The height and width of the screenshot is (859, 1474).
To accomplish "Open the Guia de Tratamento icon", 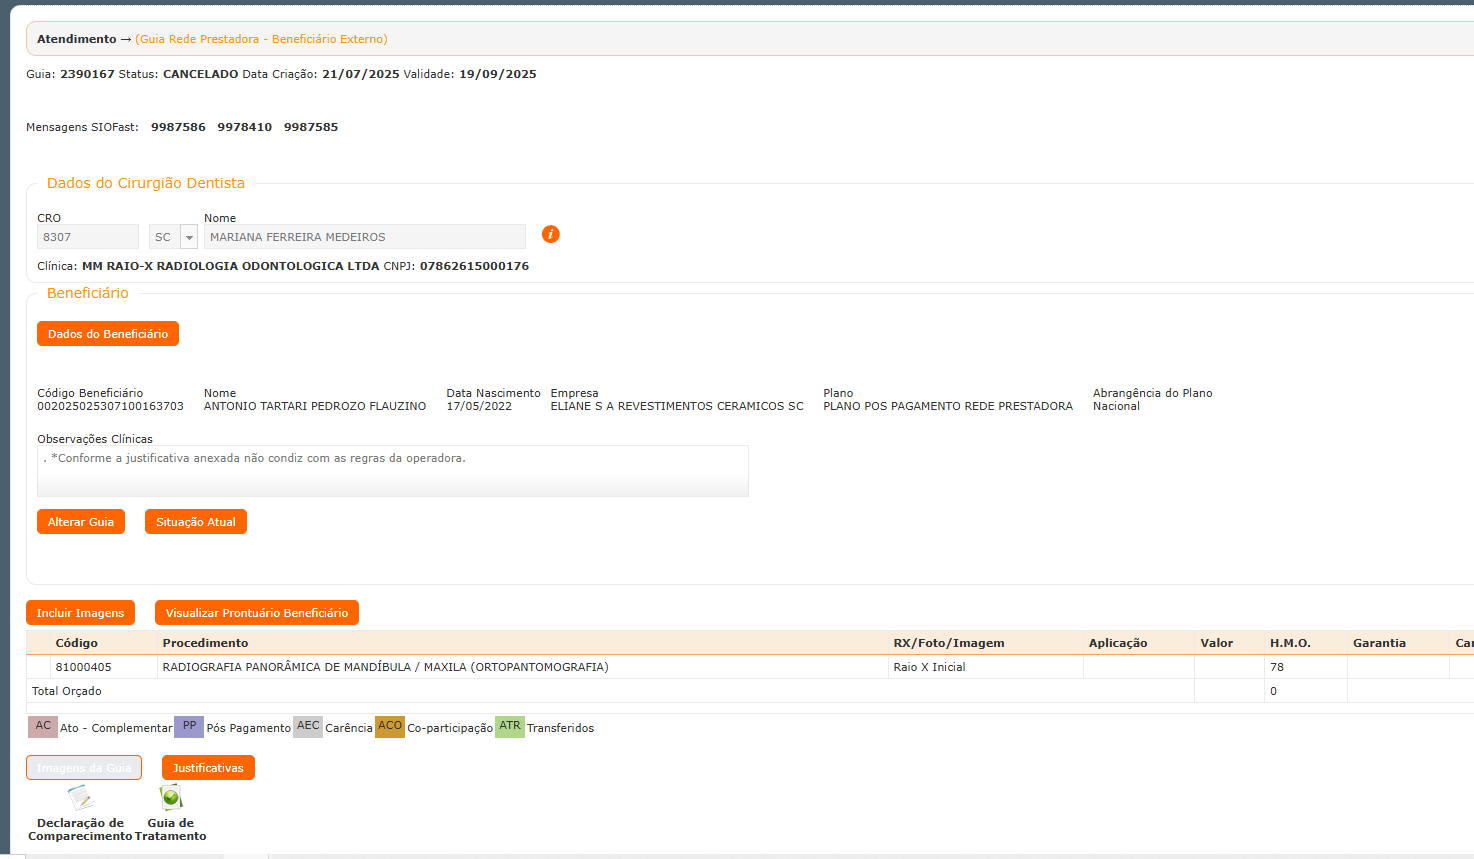I will tap(171, 799).
